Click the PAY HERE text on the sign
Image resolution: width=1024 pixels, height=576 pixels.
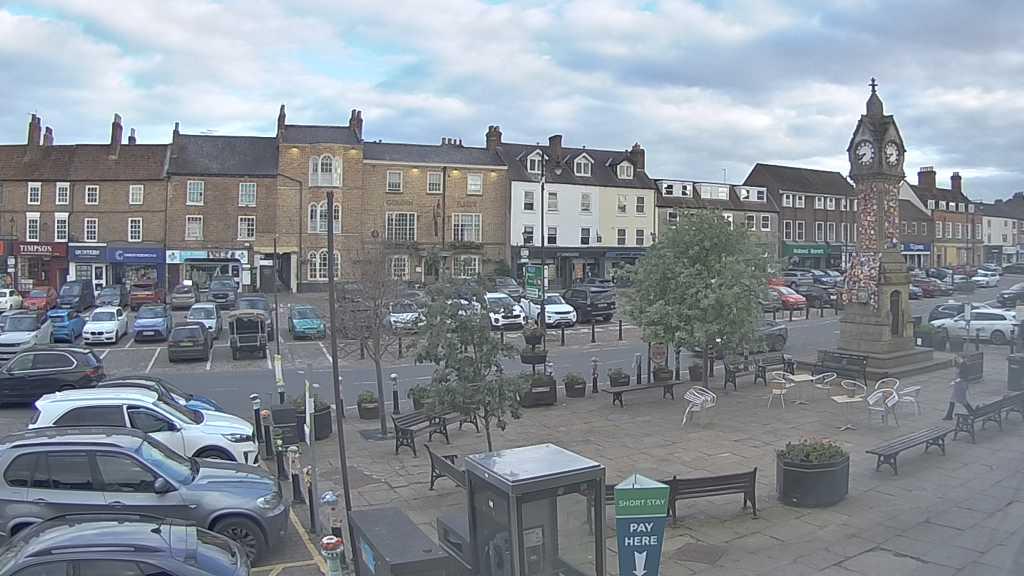(641, 534)
